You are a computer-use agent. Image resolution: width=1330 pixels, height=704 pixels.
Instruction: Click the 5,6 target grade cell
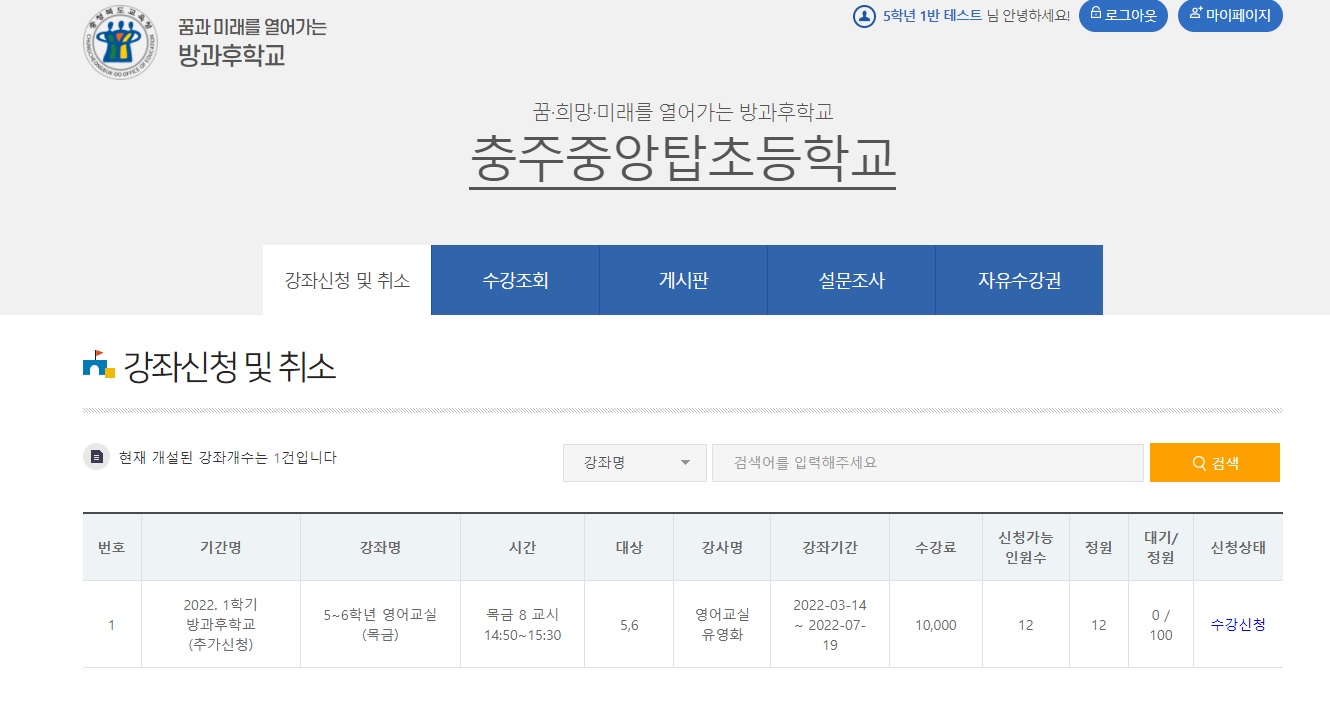pyautogui.click(x=629, y=625)
